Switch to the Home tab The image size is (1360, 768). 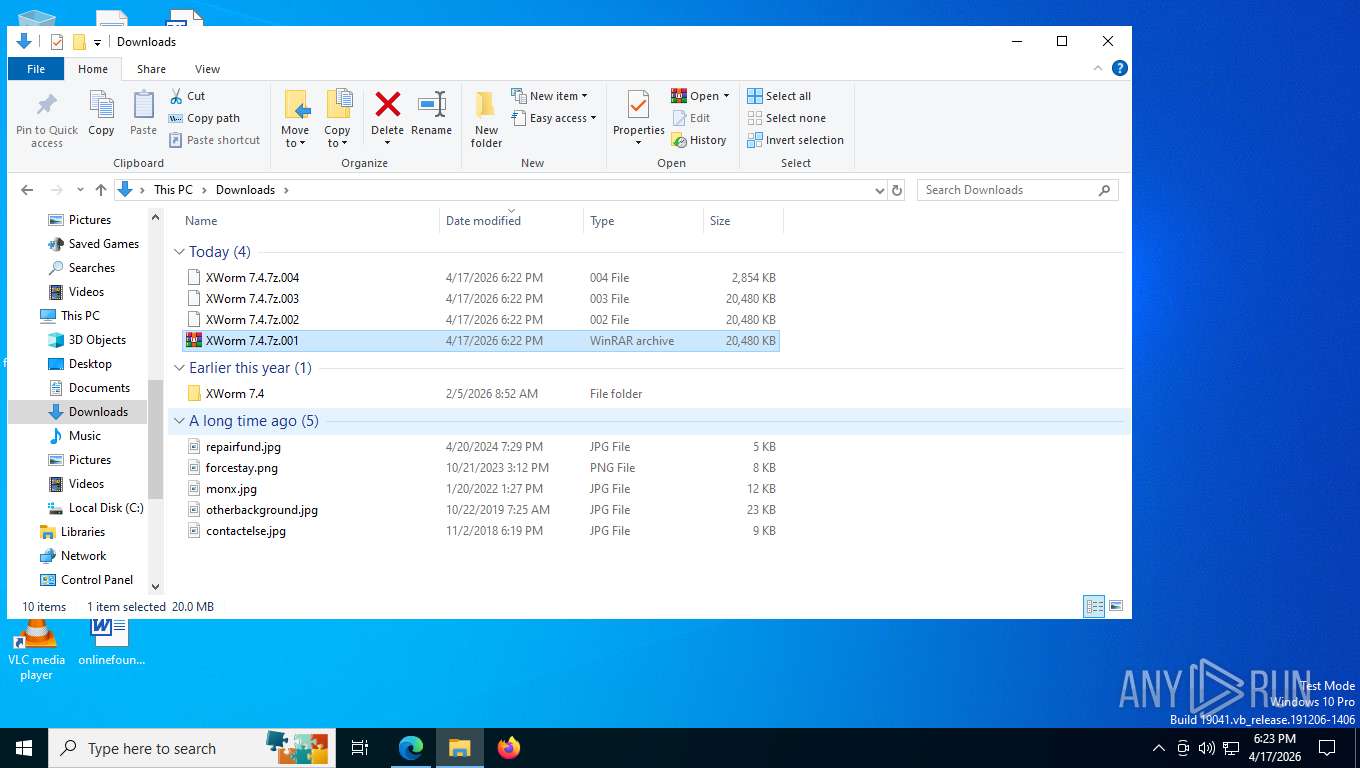tap(93, 69)
